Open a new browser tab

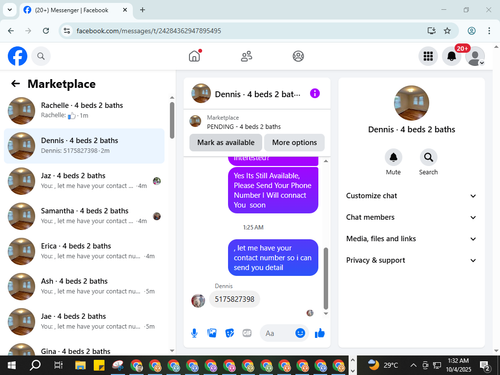coord(142,10)
